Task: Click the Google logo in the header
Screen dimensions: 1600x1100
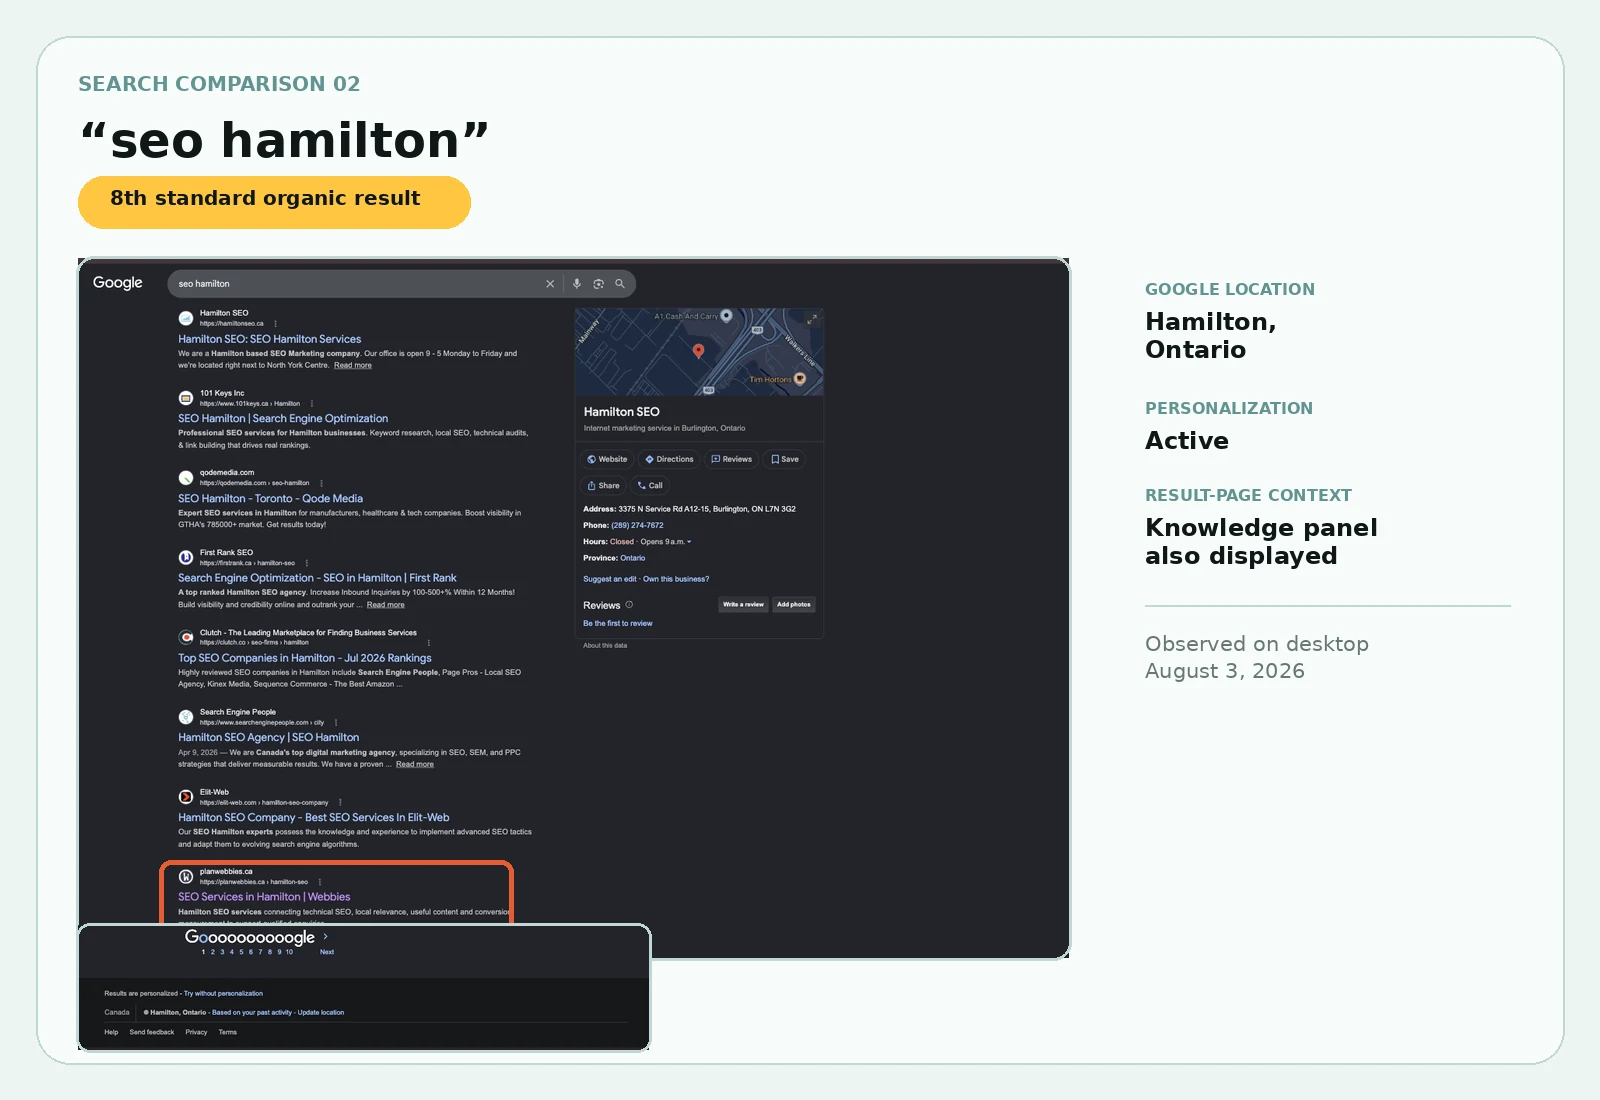Action: (x=118, y=283)
